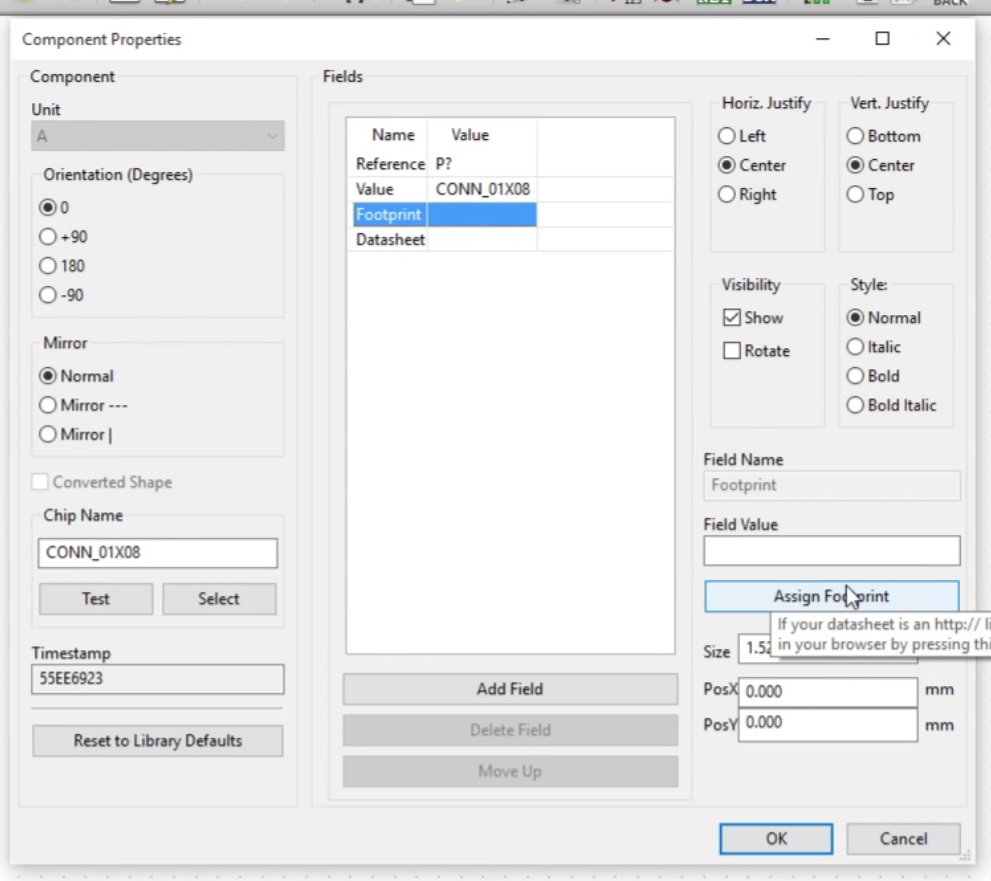This screenshot has width=991, height=881.
Task: Confirm the dialog with OK
Action: (776, 839)
